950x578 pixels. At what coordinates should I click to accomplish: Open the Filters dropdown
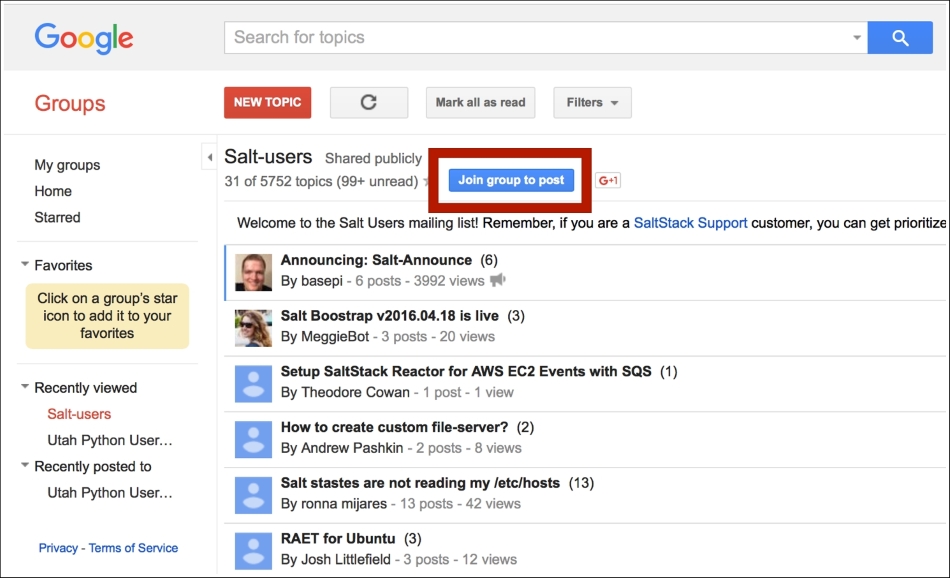point(592,102)
